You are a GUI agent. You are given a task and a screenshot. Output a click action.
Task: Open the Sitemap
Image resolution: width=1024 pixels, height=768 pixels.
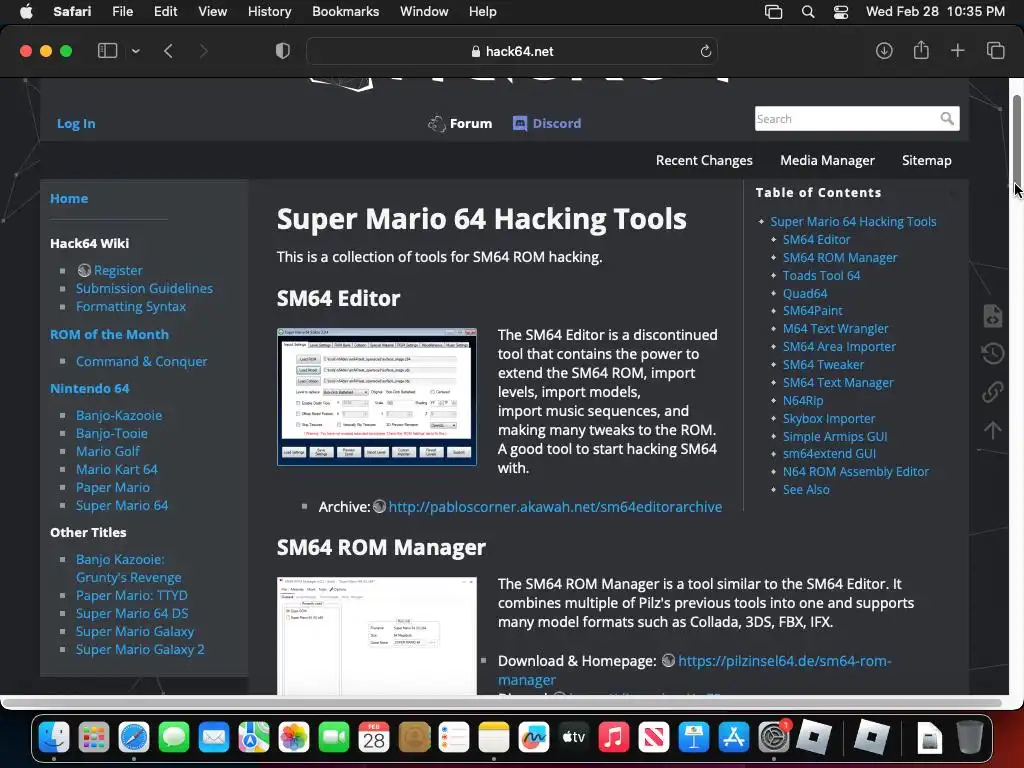pyautogui.click(x=926, y=160)
